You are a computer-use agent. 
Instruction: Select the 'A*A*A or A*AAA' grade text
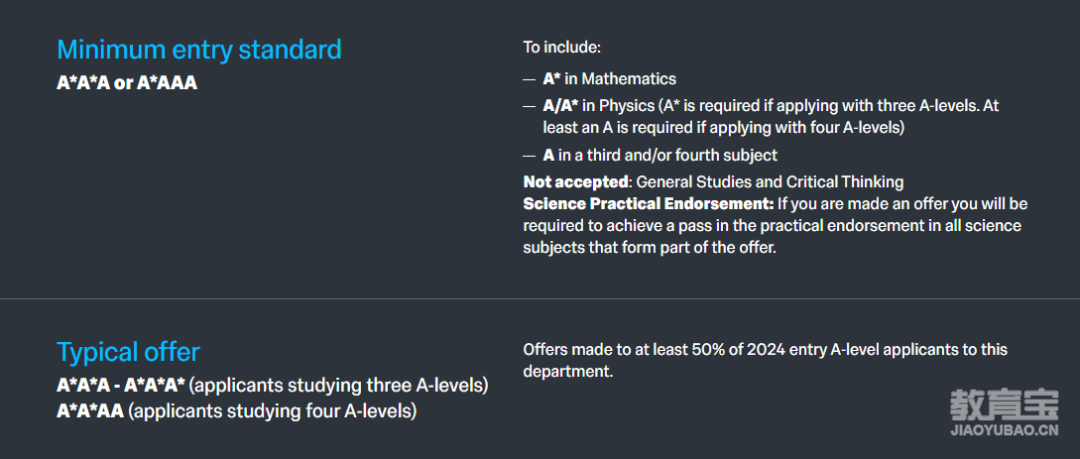pyautogui.click(x=127, y=83)
